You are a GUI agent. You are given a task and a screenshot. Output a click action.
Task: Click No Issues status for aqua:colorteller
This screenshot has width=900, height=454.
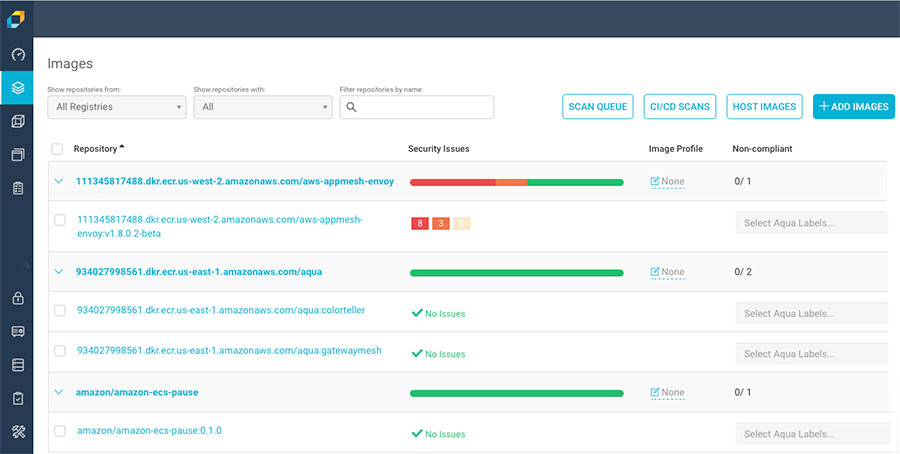[439, 313]
